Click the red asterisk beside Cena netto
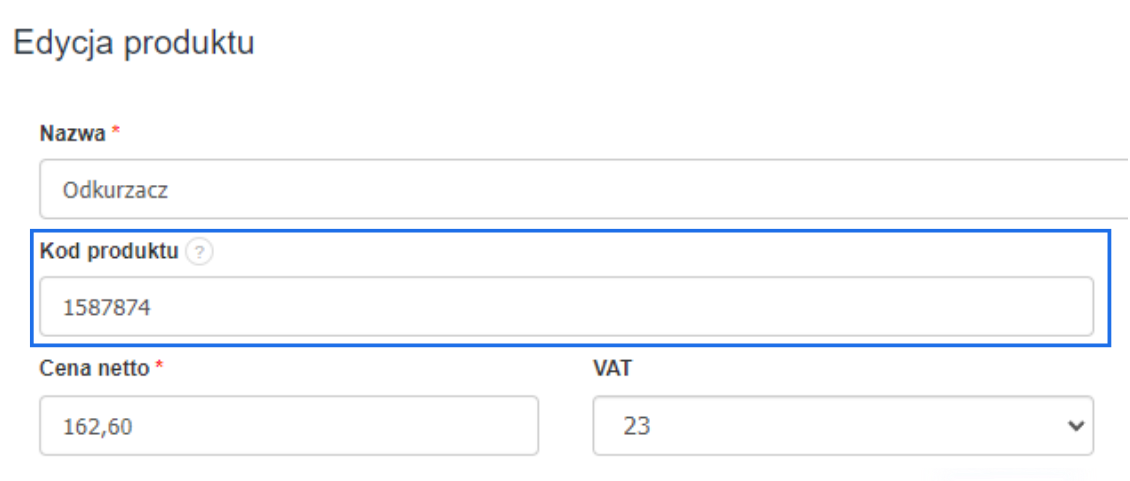This screenshot has width=1130, height=481. point(159,368)
